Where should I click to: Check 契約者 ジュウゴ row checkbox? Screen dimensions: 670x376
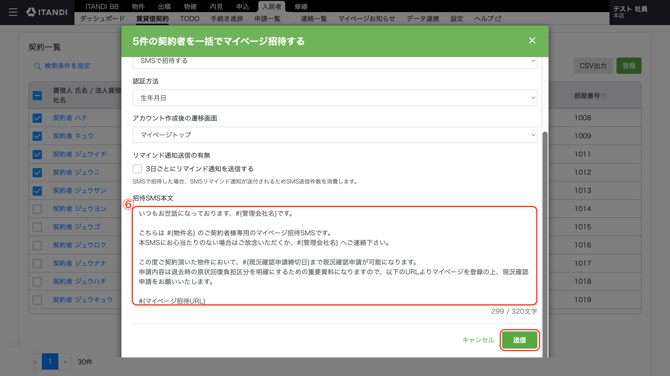tap(37, 227)
